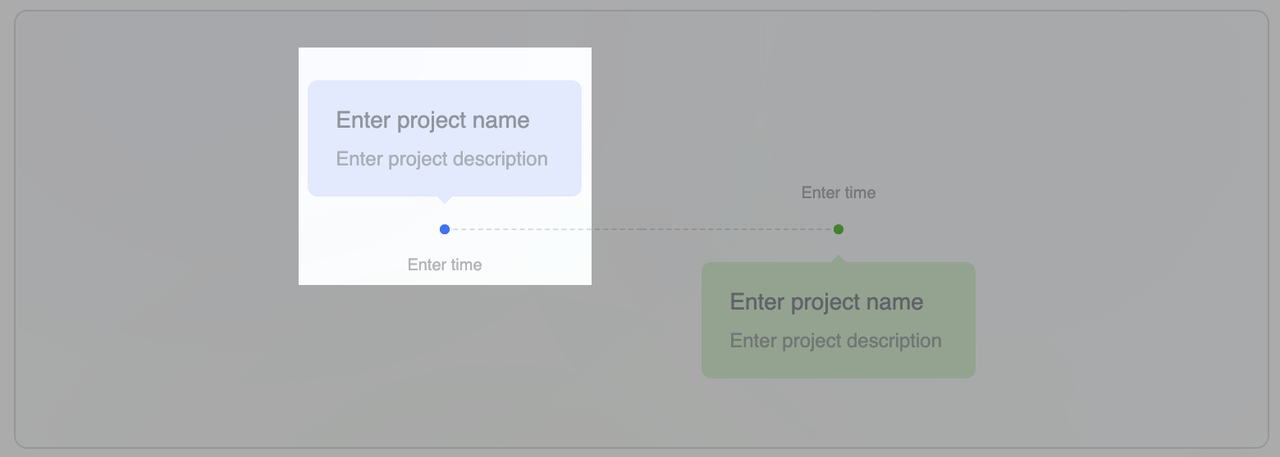
Task: Click the left padding of the blue card
Action: coord(320,138)
